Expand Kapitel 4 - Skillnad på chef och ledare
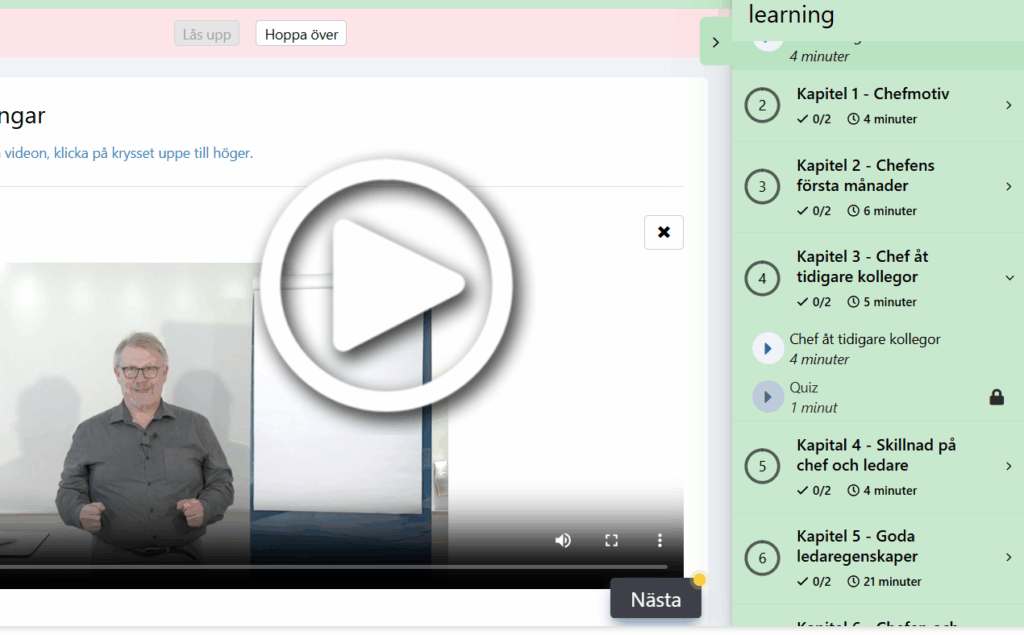1024x635 pixels. (x=1008, y=466)
